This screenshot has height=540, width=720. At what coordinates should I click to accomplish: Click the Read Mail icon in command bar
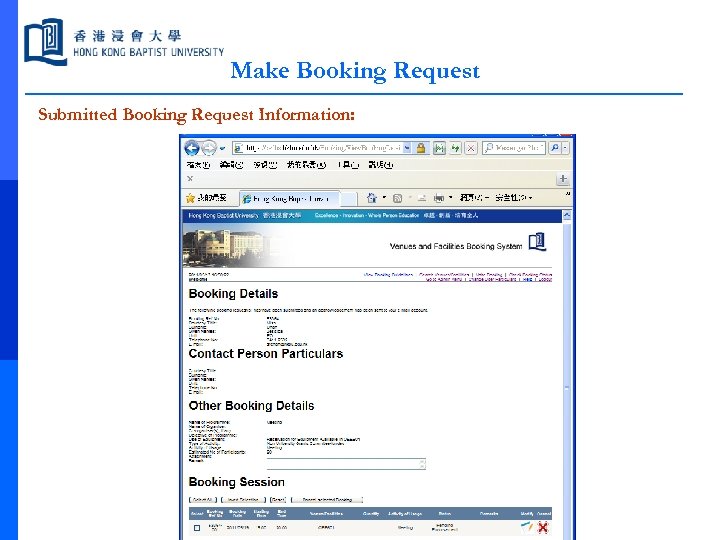[x=422, y=198]
